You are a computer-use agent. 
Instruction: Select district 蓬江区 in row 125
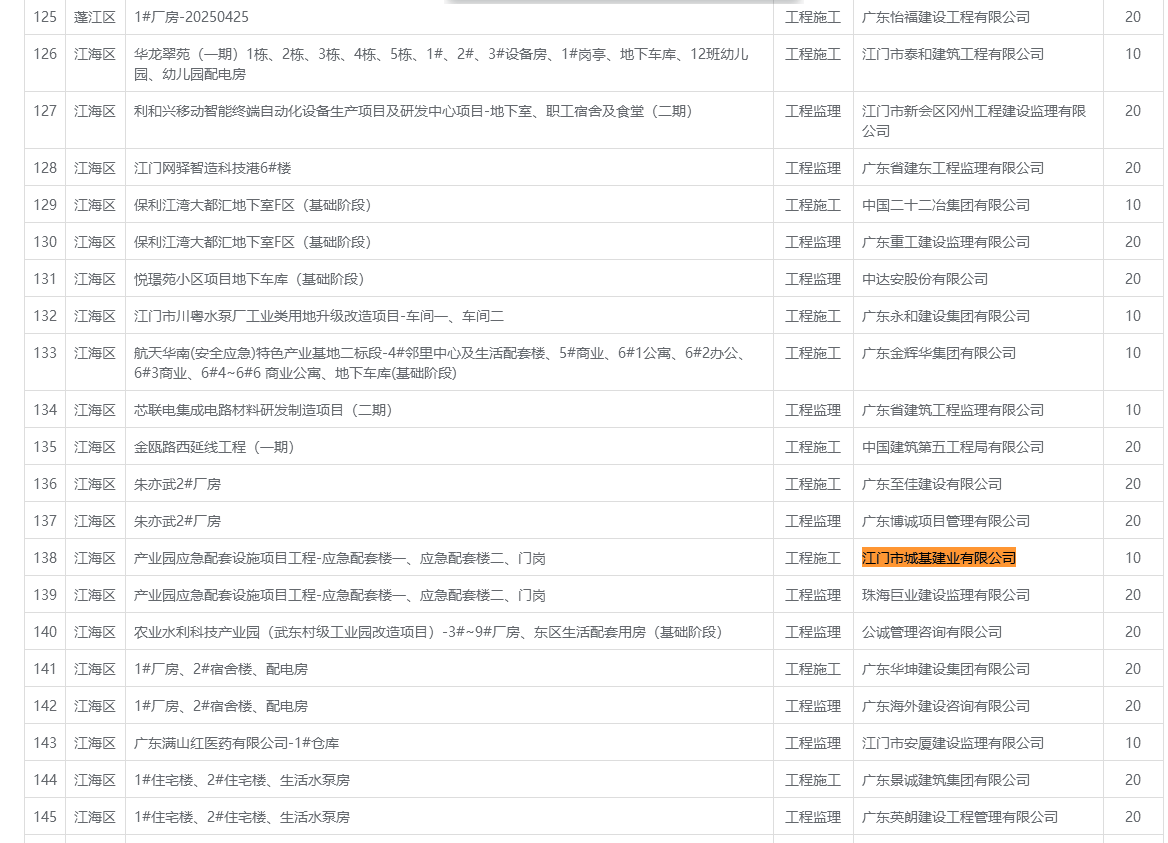tap(95, 17)
